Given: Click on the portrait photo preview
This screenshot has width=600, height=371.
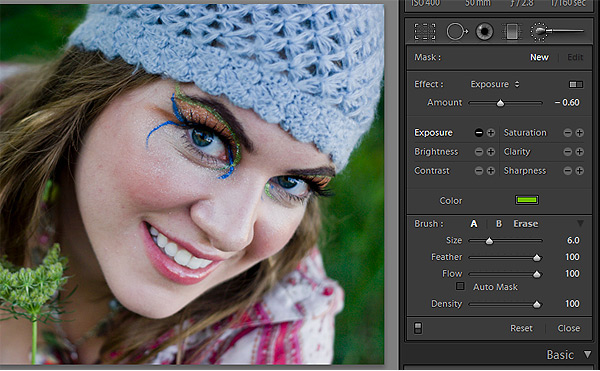Looking at the screenshot, I should (192, 184).
